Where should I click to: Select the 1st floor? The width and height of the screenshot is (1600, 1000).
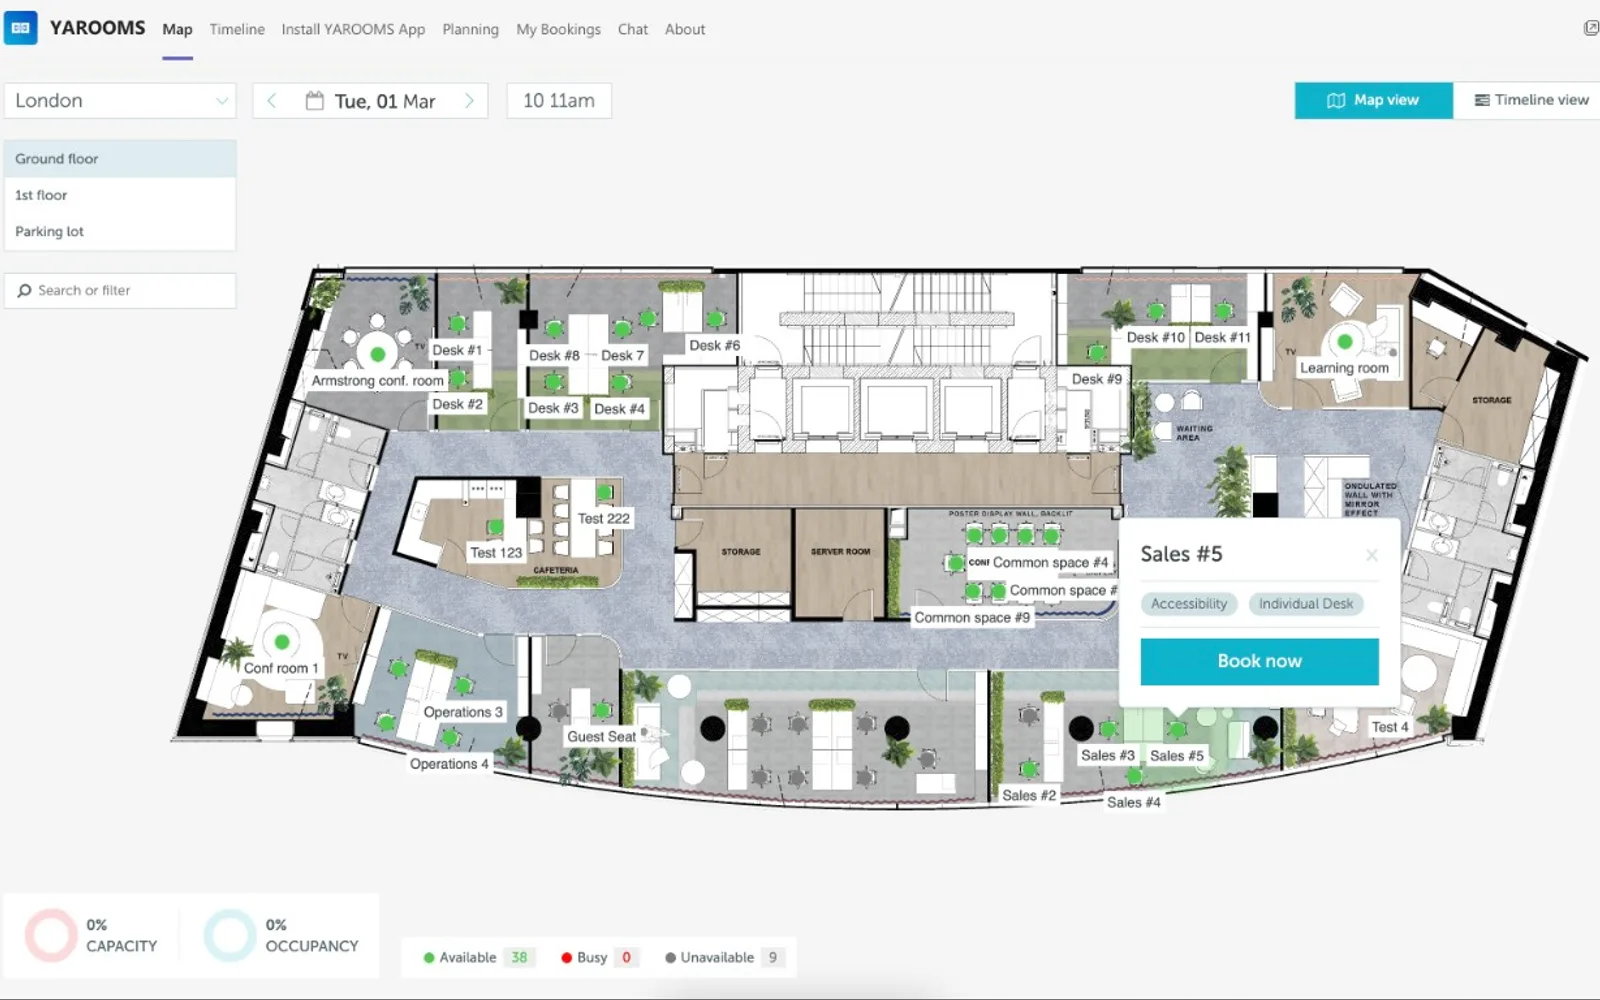pos(120,195)
